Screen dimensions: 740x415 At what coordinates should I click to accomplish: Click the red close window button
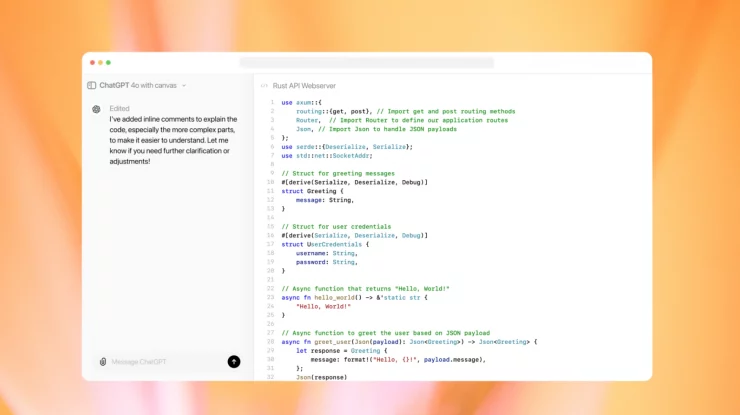92,62
